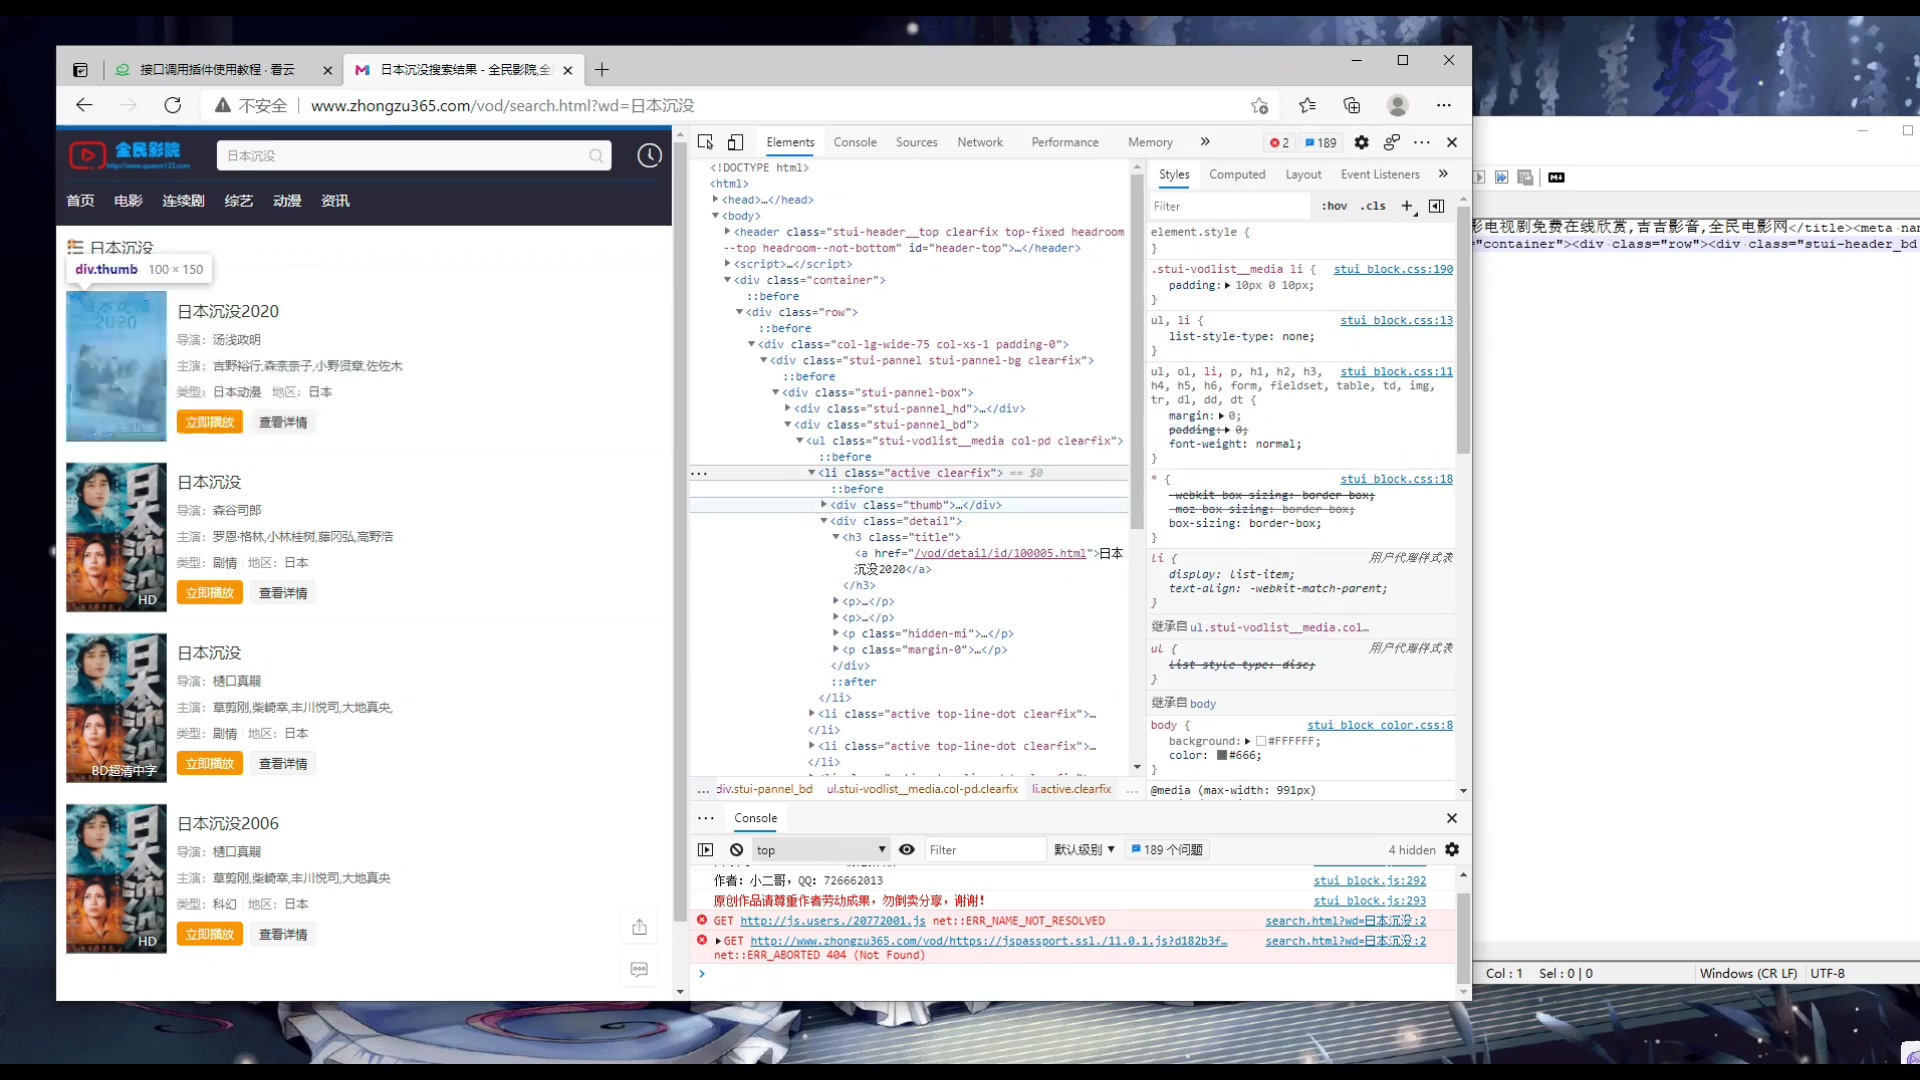Open the top context dropdown in console
1920x1080 pixels.
click(x=820, y=849)
